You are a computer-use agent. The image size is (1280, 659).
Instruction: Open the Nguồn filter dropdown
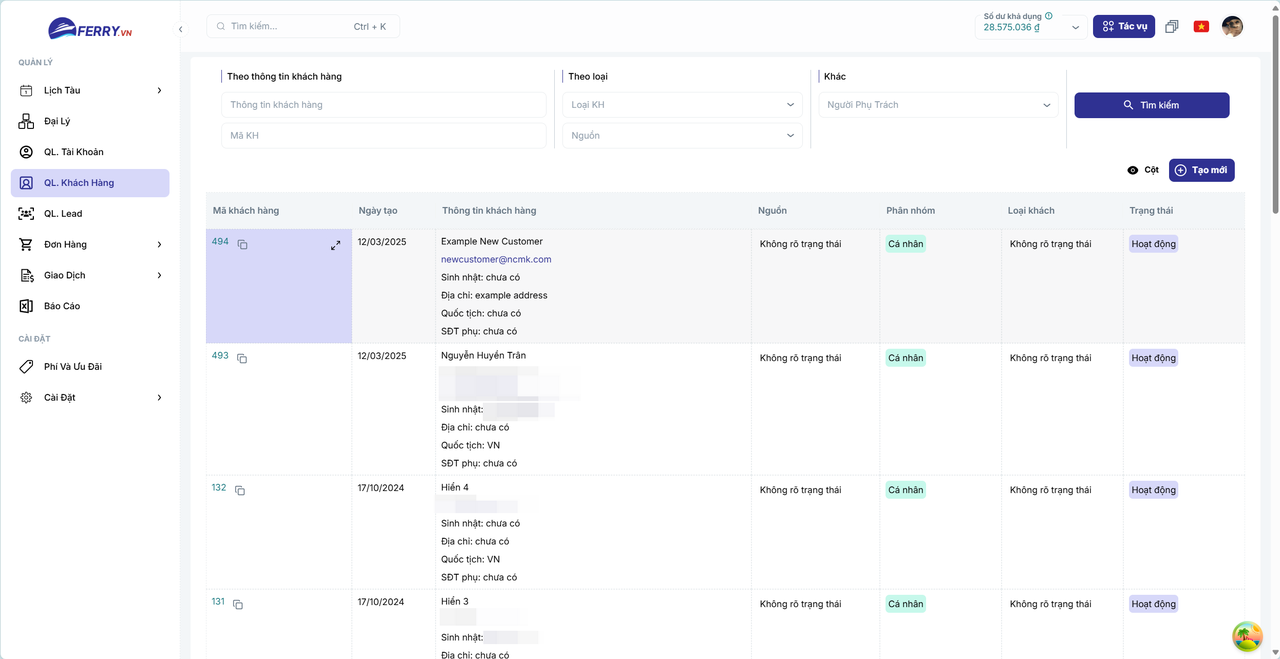pyautogui.click(x=683, y=136)
